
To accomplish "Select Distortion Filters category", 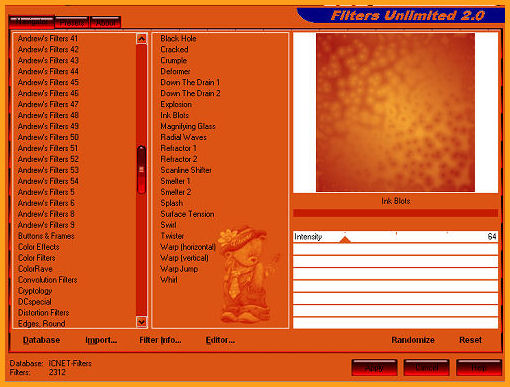I will [x=44, y=313].
